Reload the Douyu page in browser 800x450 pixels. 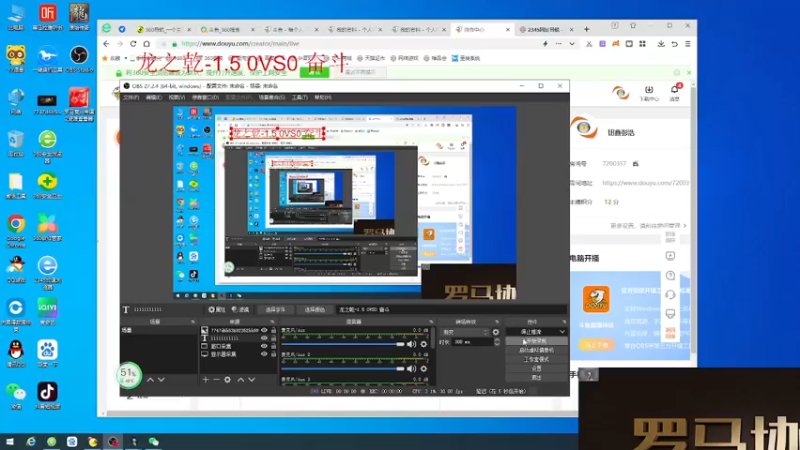(x=133, y=44)
